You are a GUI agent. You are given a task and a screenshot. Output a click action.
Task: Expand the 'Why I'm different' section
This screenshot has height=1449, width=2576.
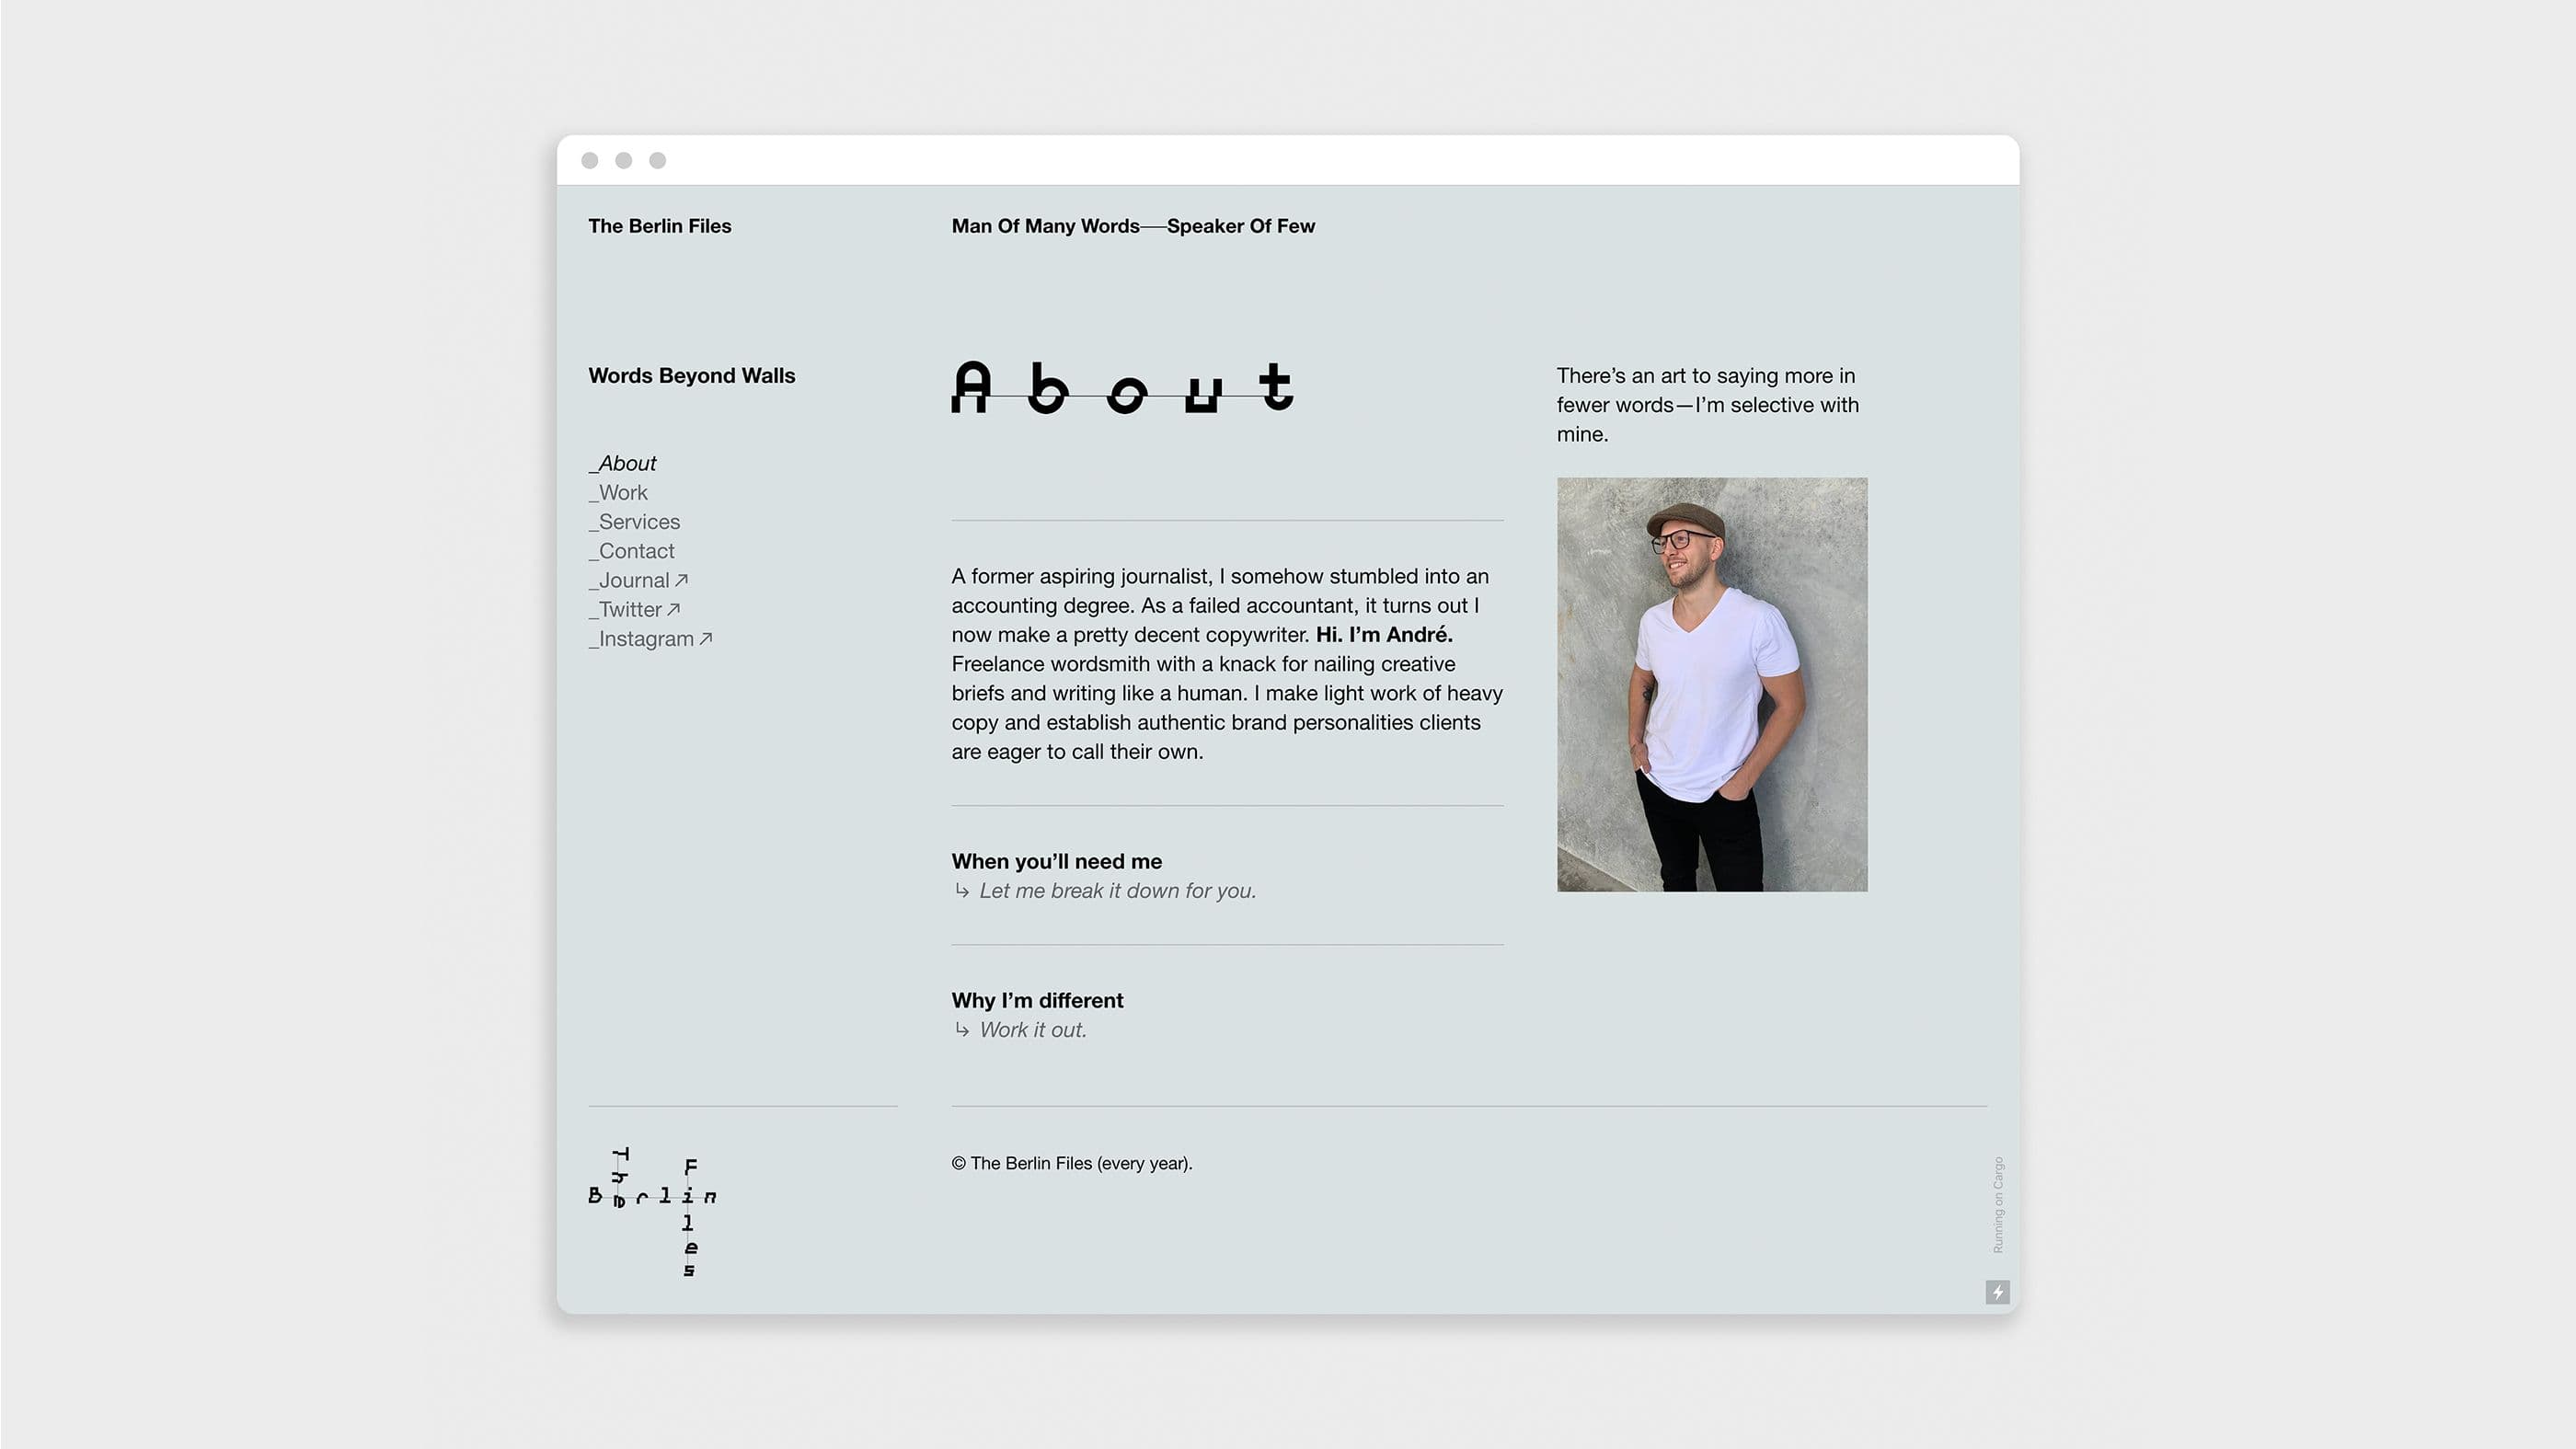tap(1037, 1000)
